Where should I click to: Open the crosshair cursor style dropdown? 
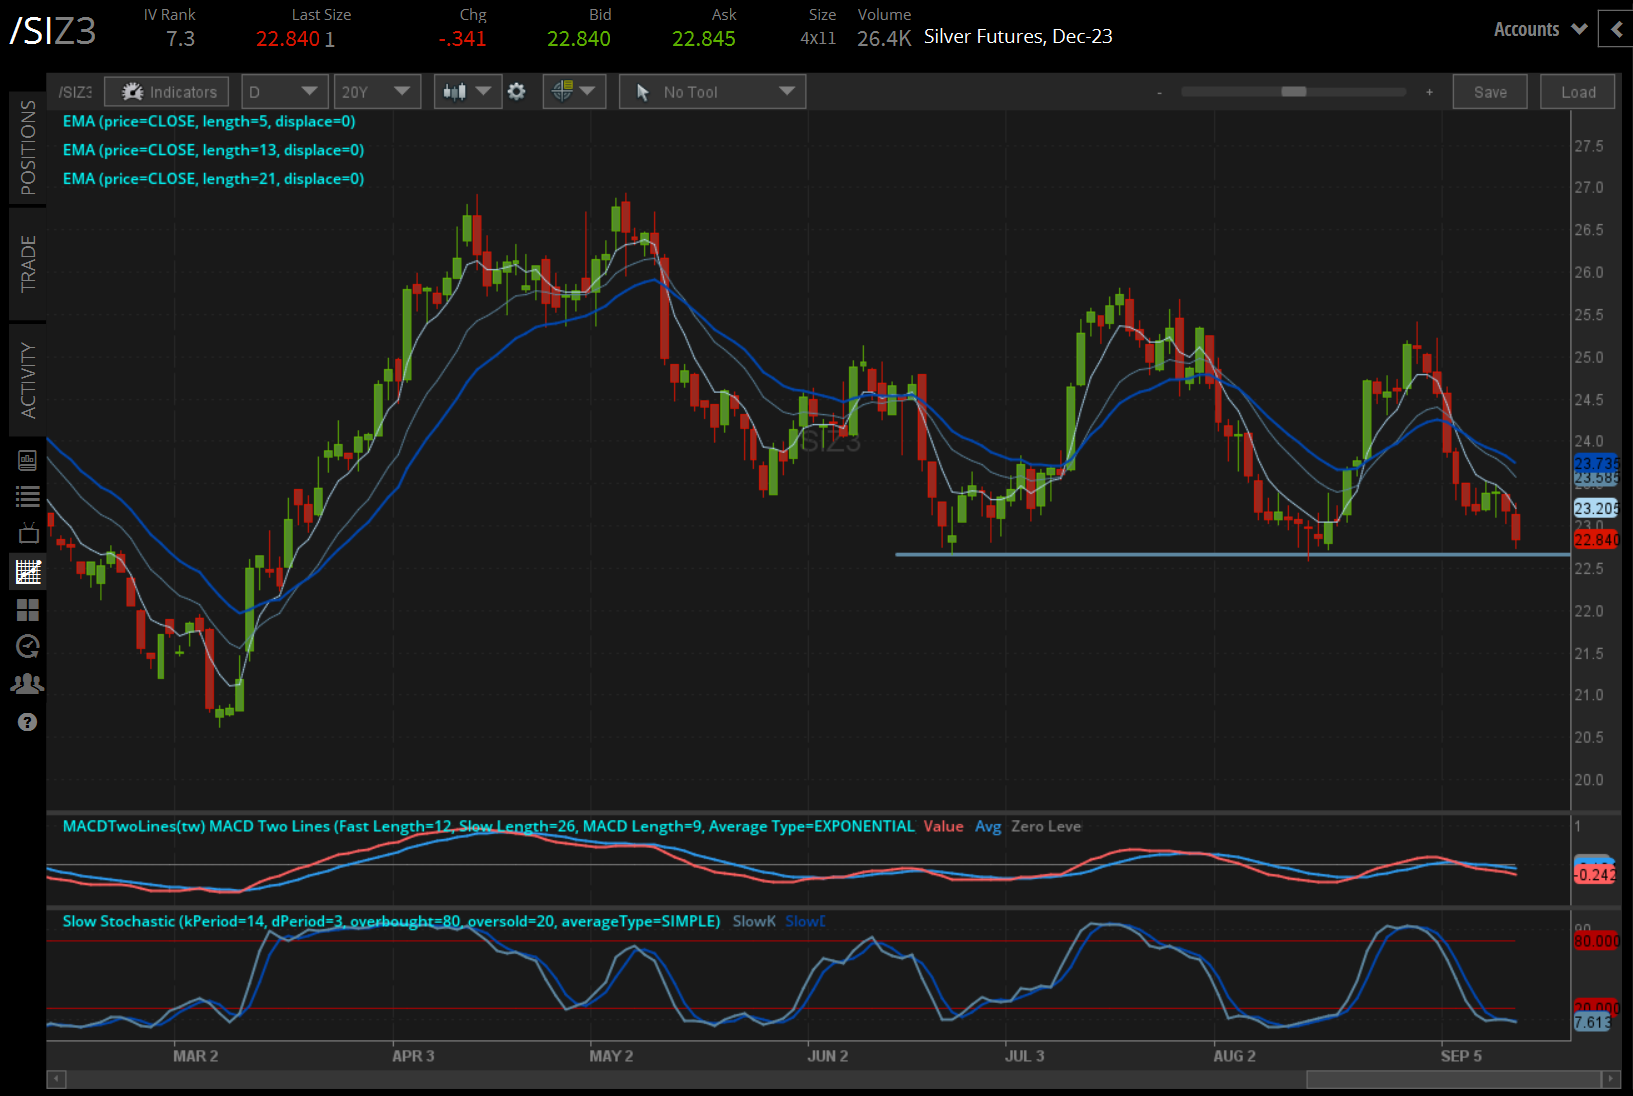[573, 92]
